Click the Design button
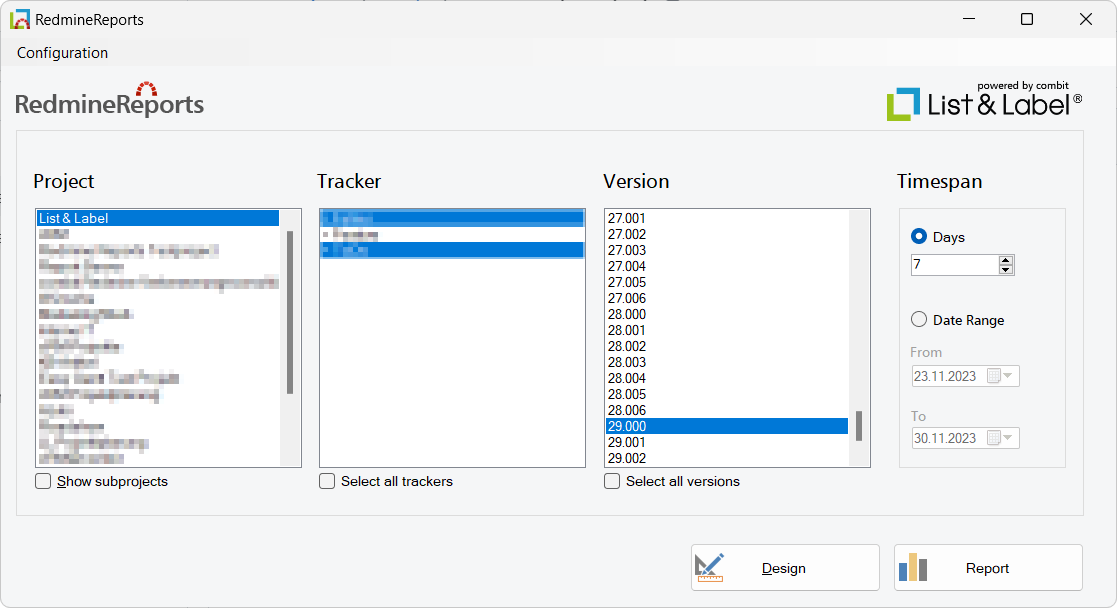Image resolution: width=1117 pixels, height=608 pixels. [x=785, y=567]
